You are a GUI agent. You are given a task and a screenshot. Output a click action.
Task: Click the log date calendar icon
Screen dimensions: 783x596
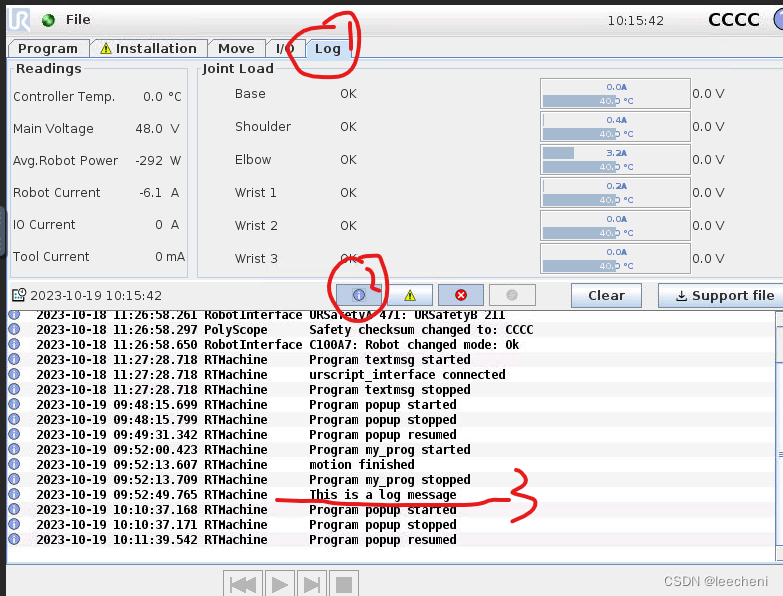[18, 295]
